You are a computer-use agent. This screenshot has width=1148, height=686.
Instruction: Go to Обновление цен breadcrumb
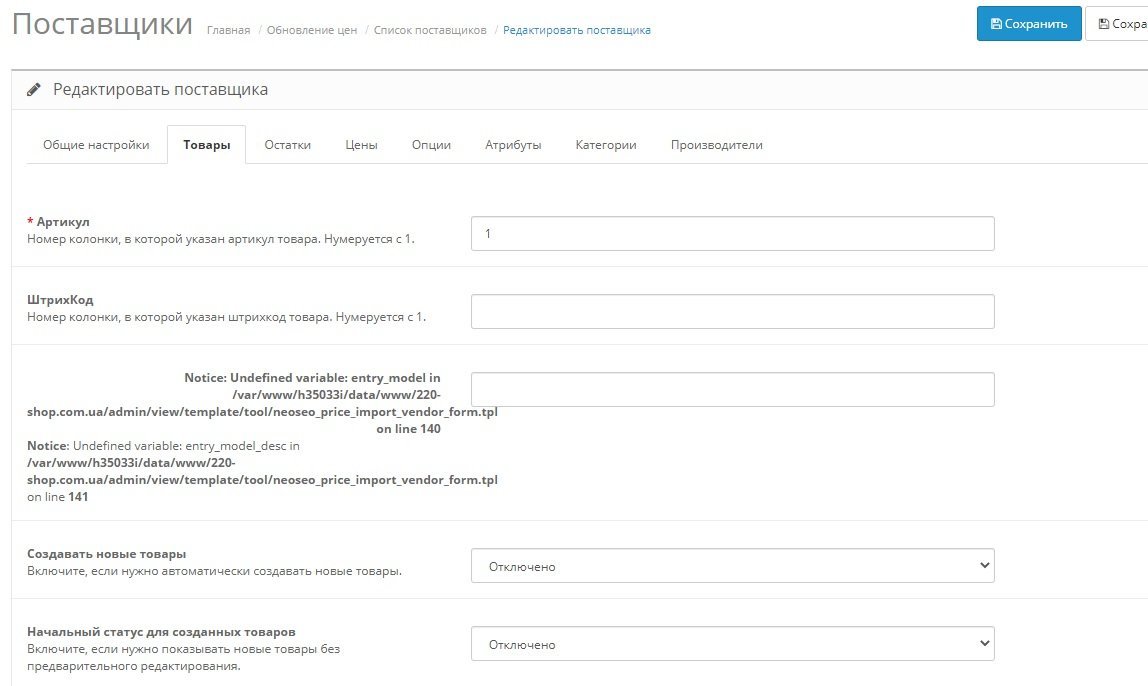[x=312, y=30]
